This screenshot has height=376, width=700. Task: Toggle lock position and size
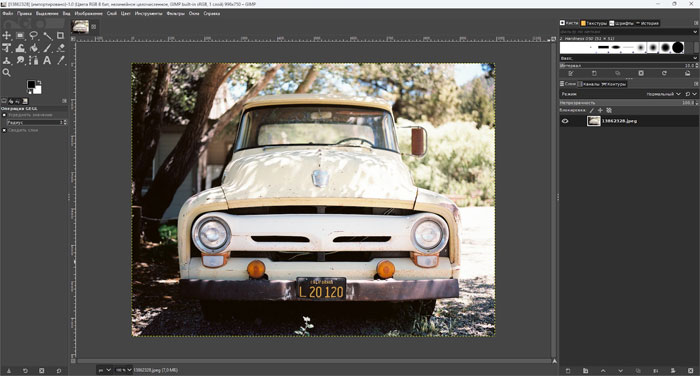600,110
